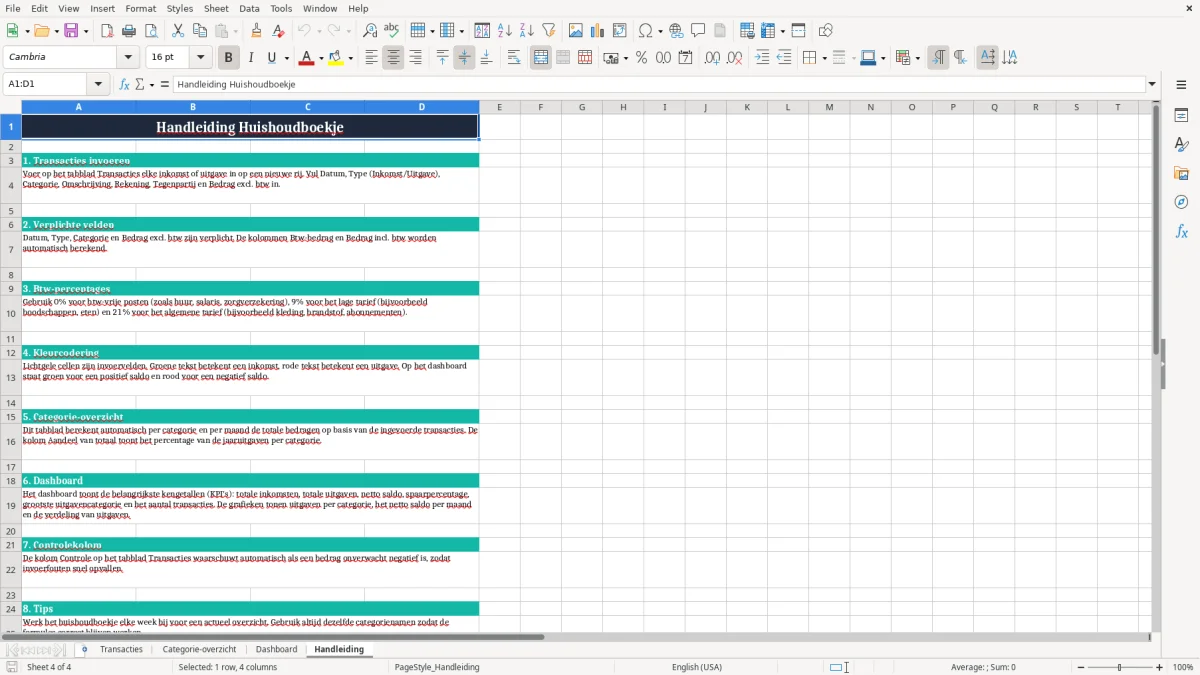Click Sort Ascending icon
This screenshot has width=1200, height=675.
click(x=505, y=31)
